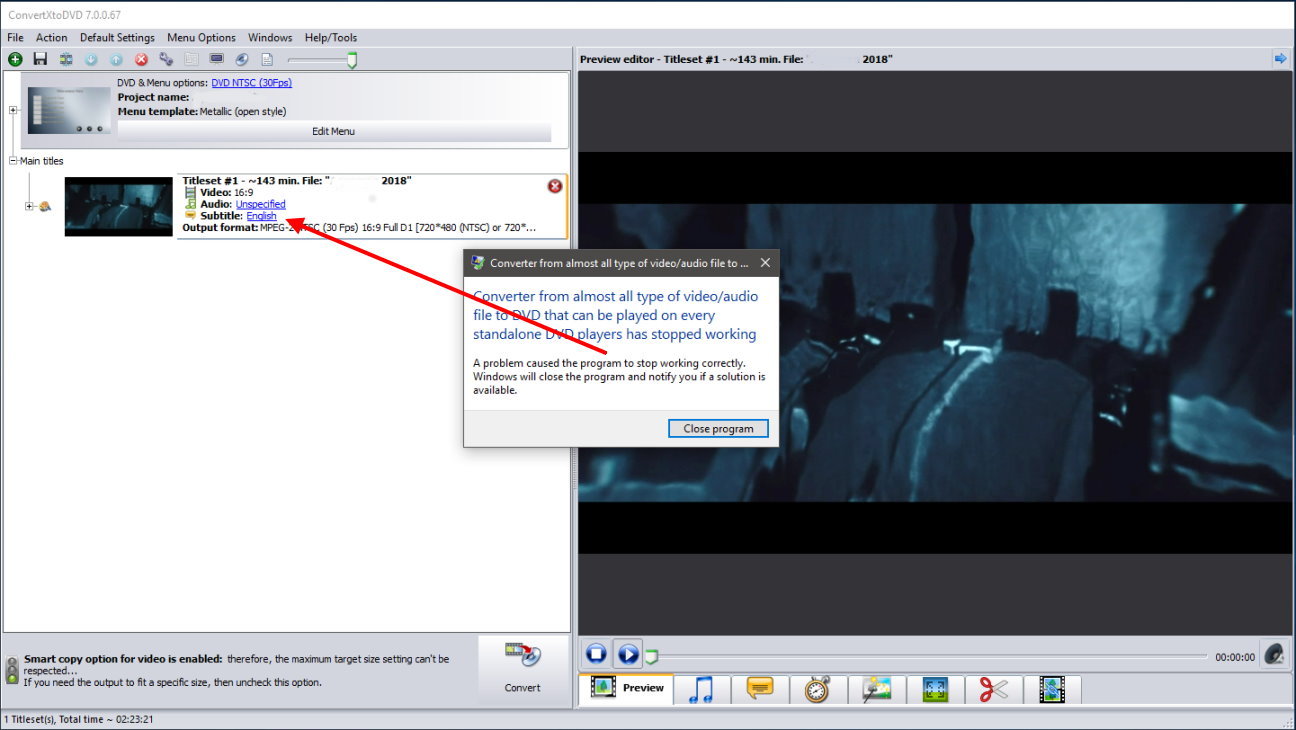
Task: Click the grayed document toolbar icon
Action: pyautogui.click(x=191, y=60)
